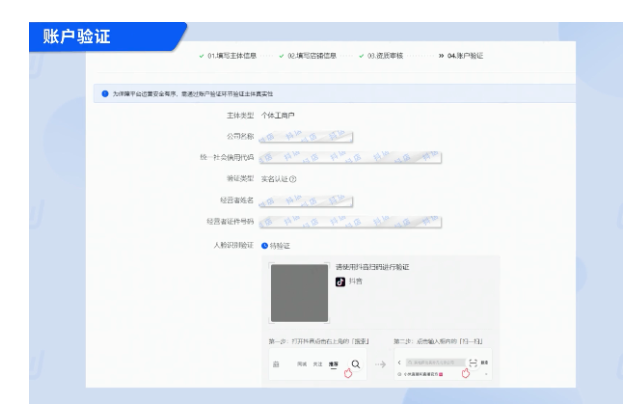
Task: Click the search magnifier icon in step one
Action: coord(355,364)
